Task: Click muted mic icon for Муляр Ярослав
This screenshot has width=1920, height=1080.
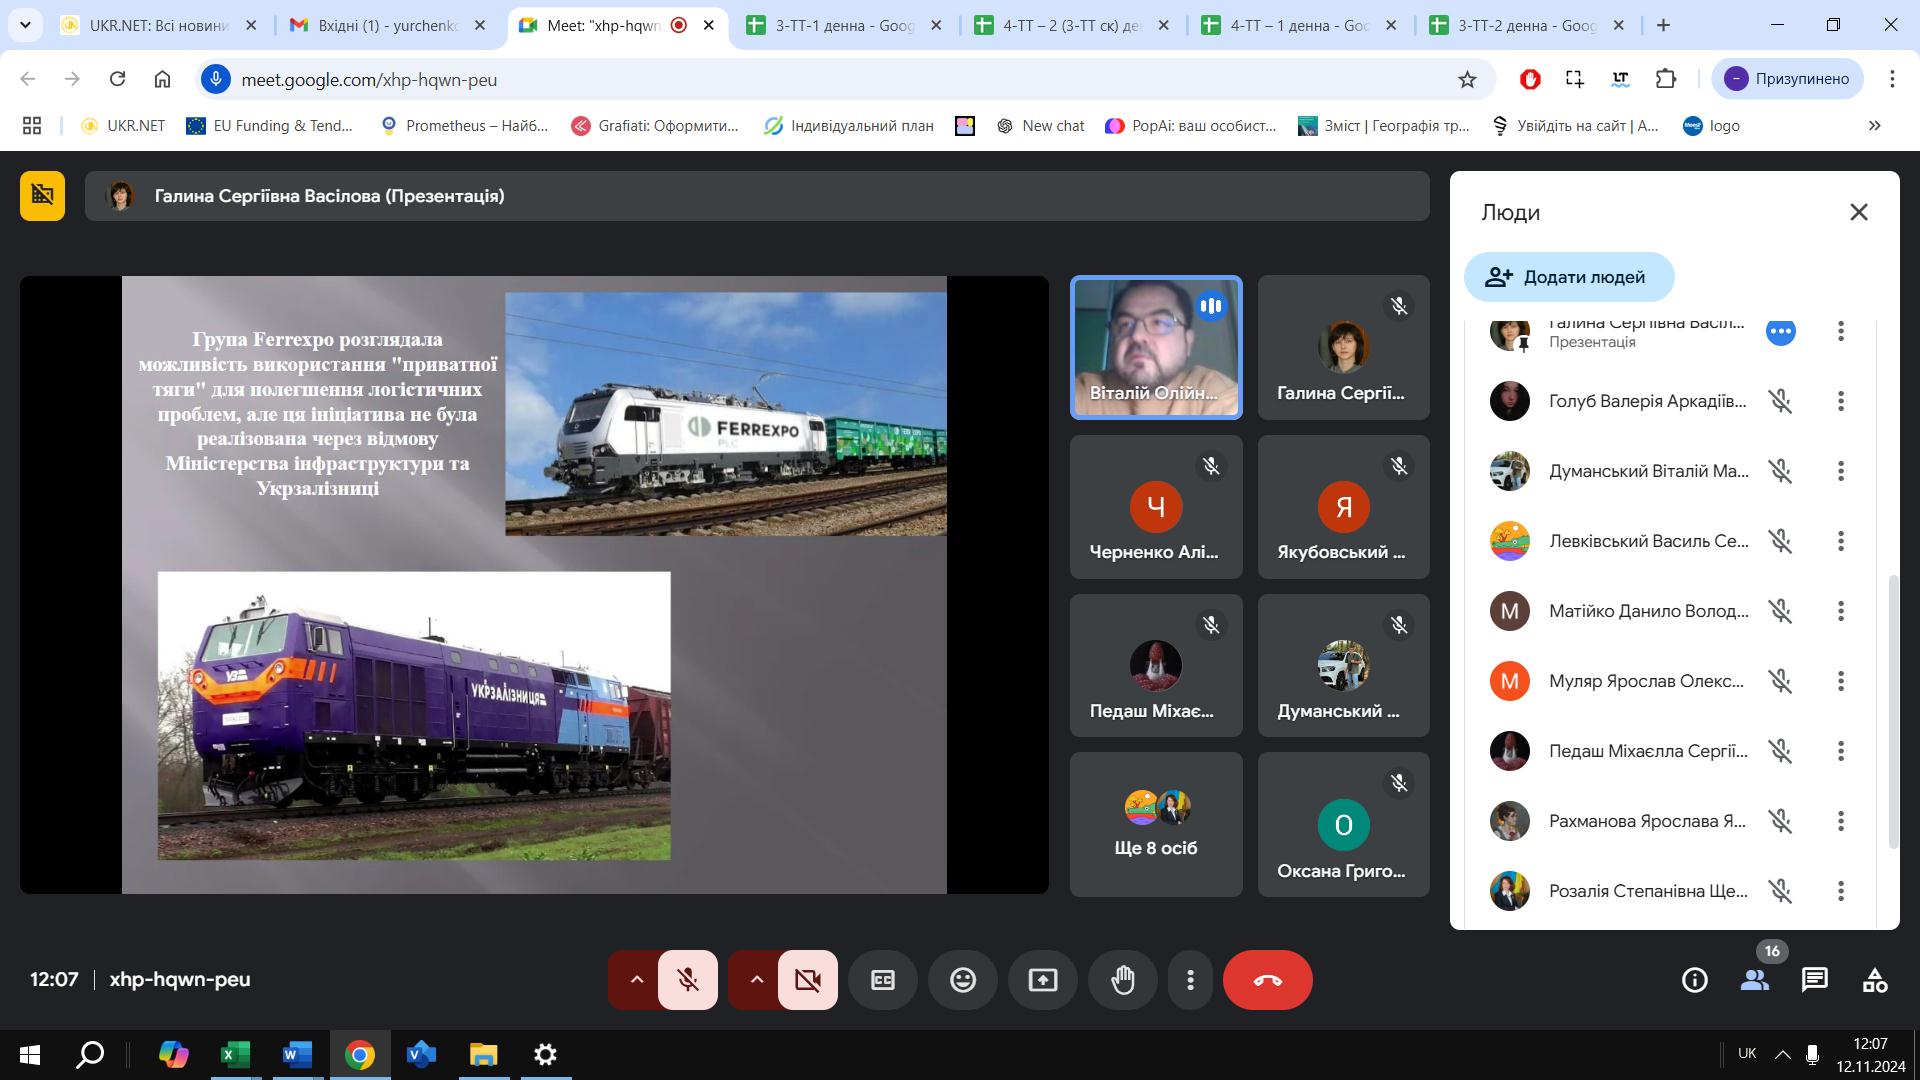Action: (x=1780, y=681)
